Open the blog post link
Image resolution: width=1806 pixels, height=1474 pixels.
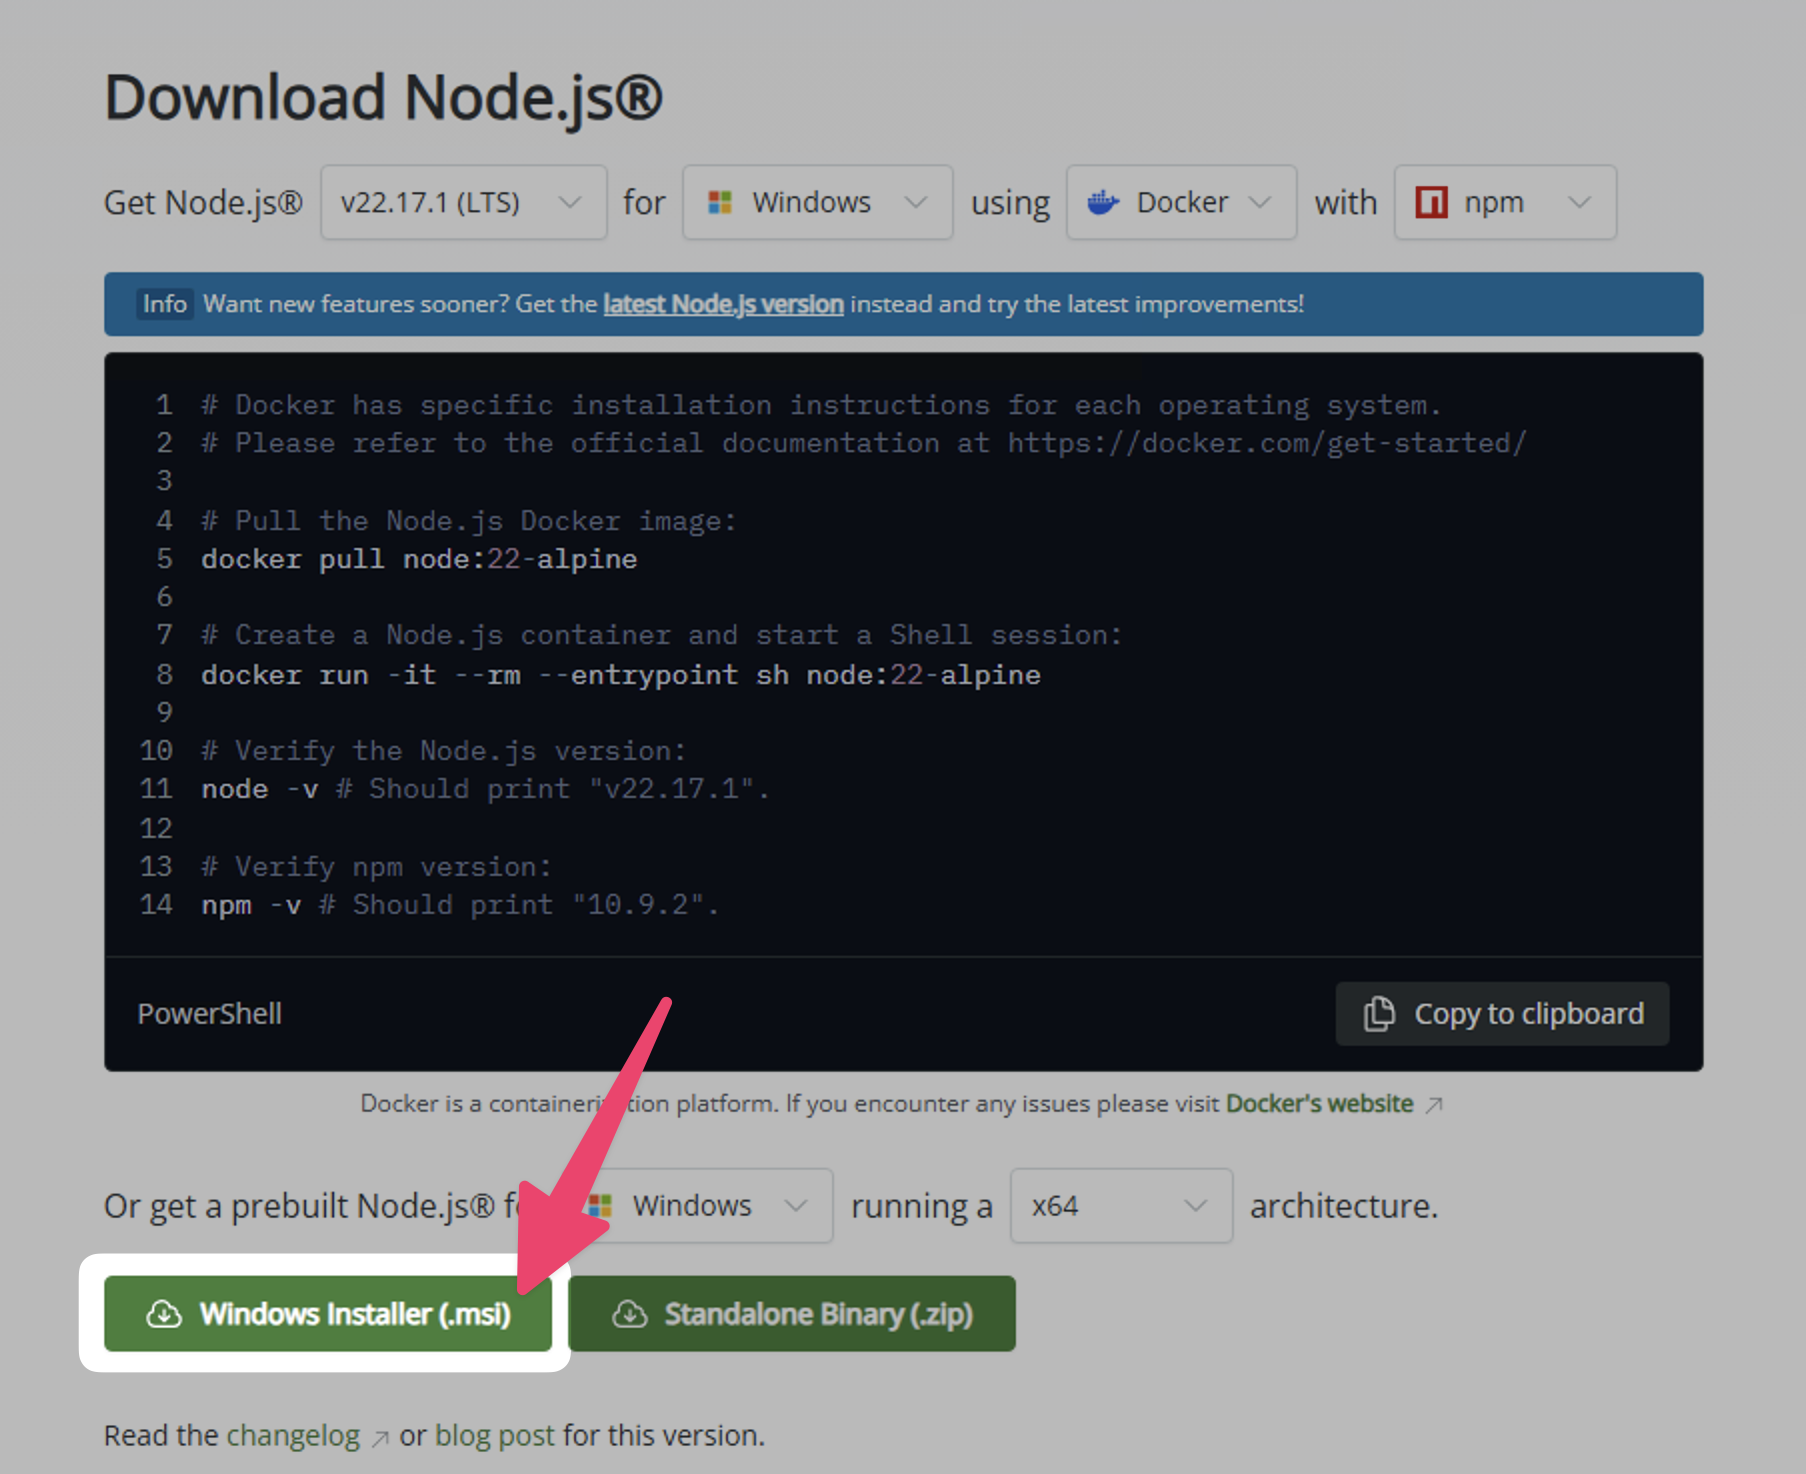(494, 1436)
